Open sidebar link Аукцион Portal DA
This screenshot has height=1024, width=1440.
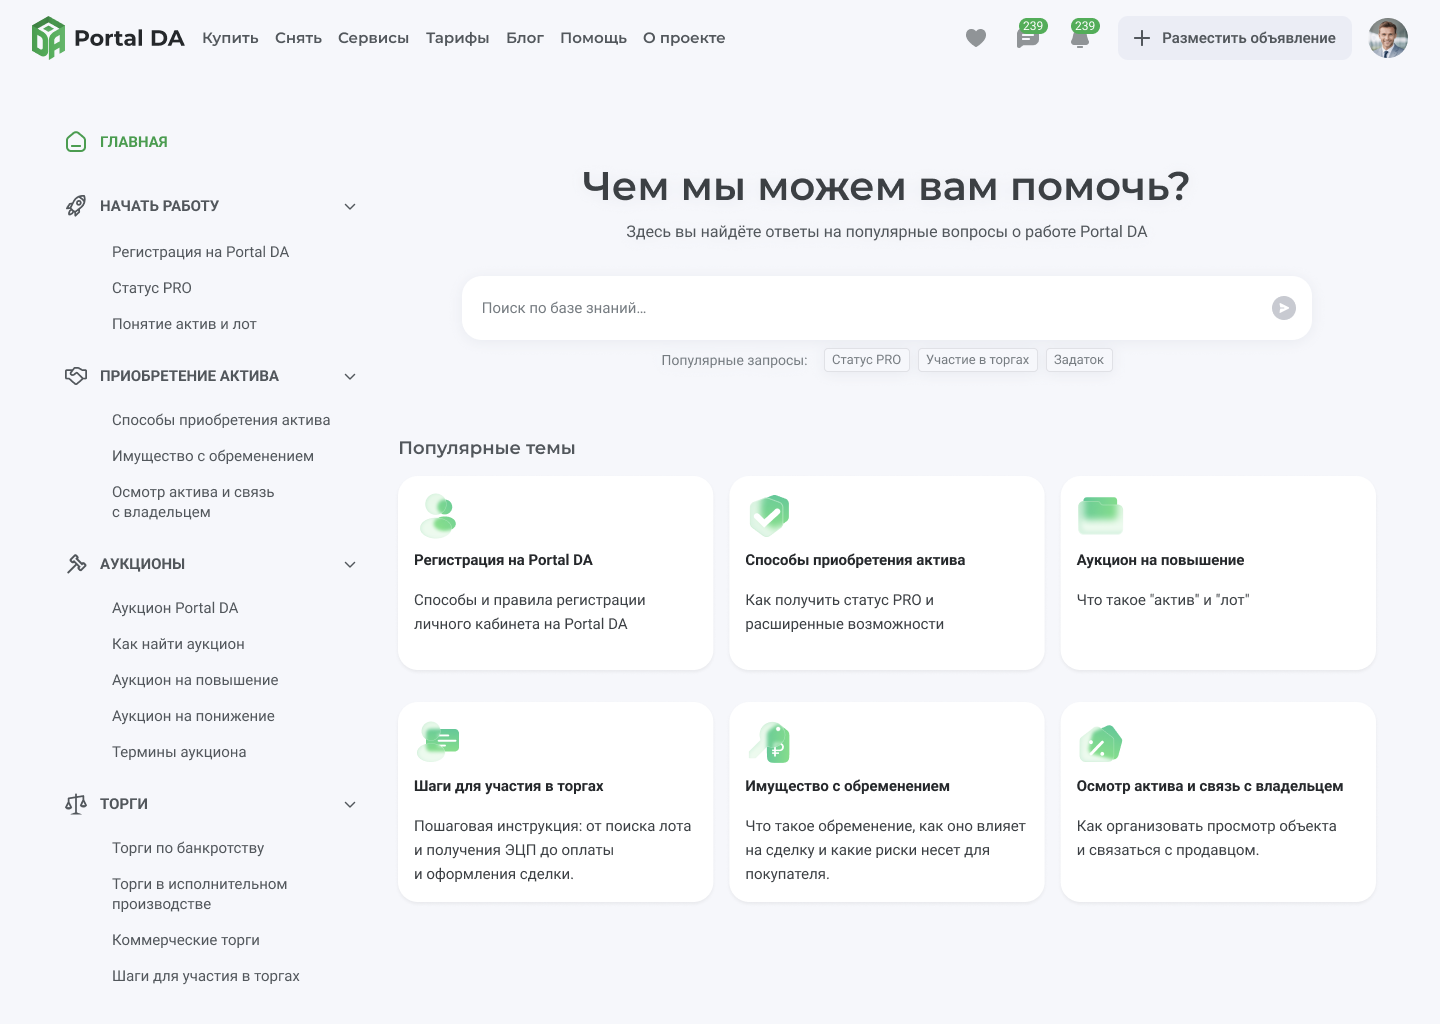point(175,608)
